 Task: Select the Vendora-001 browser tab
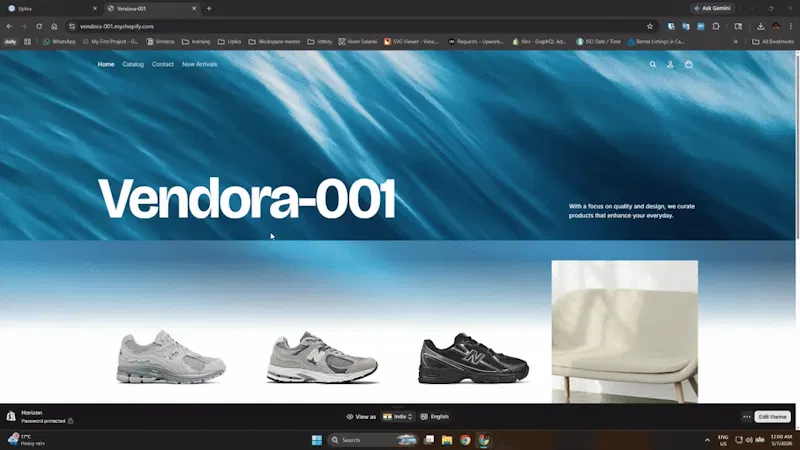click(x=151, y=8)
